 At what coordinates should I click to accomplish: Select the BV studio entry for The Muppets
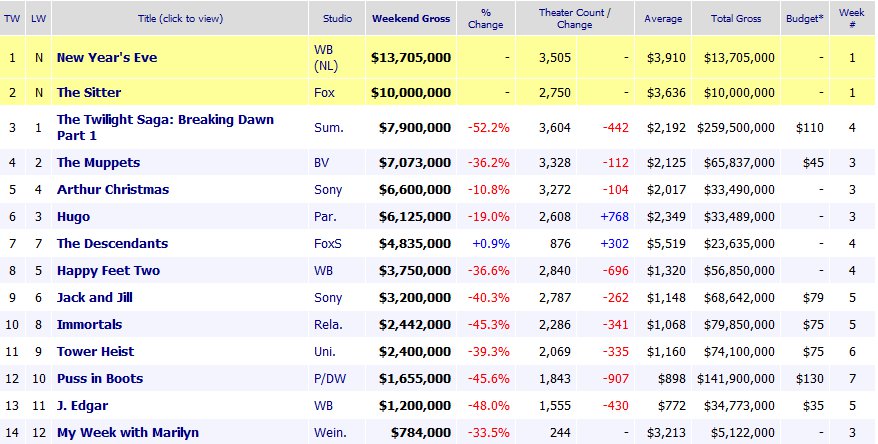point(321,163)
